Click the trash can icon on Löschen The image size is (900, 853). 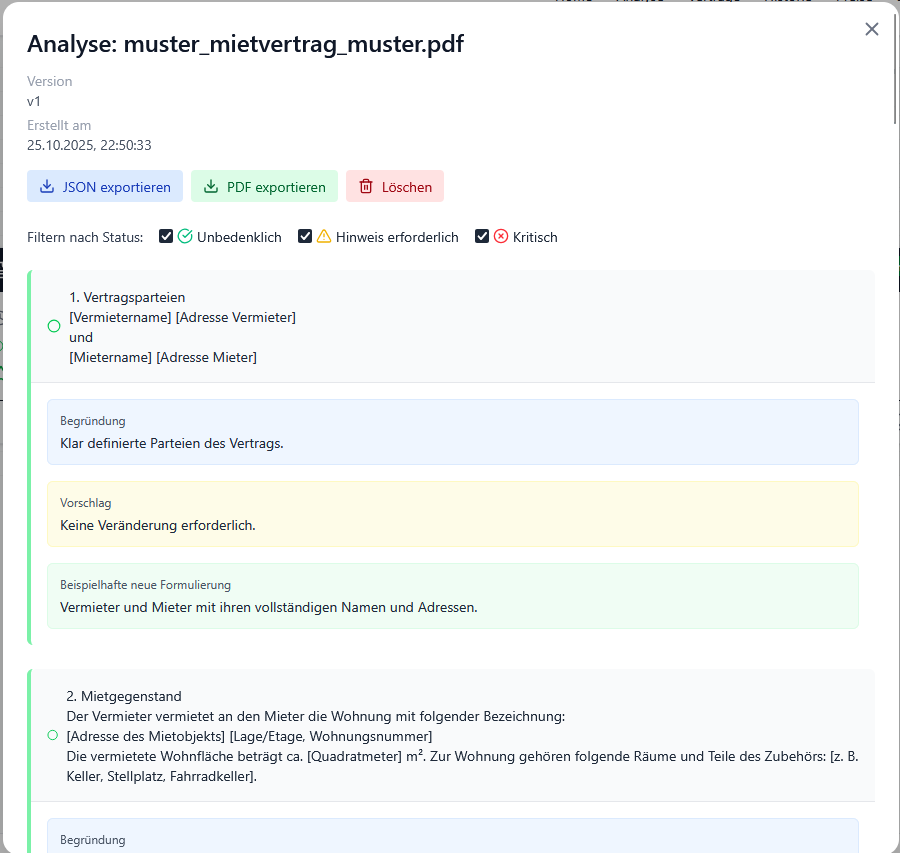[x=366, y=187]
